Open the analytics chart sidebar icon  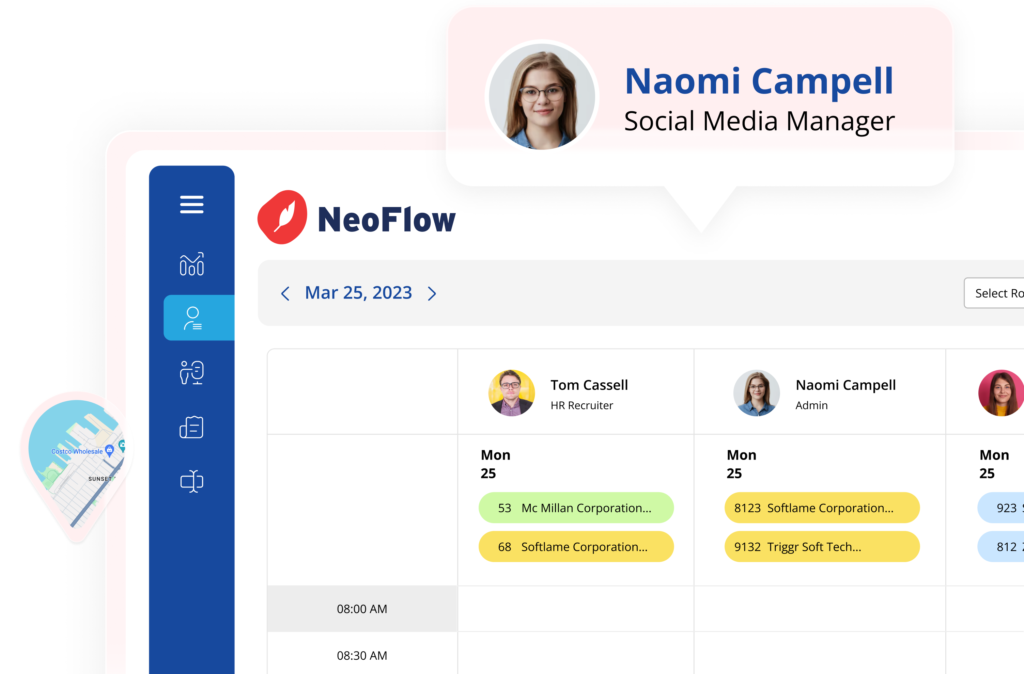click(x=192, y=264)
